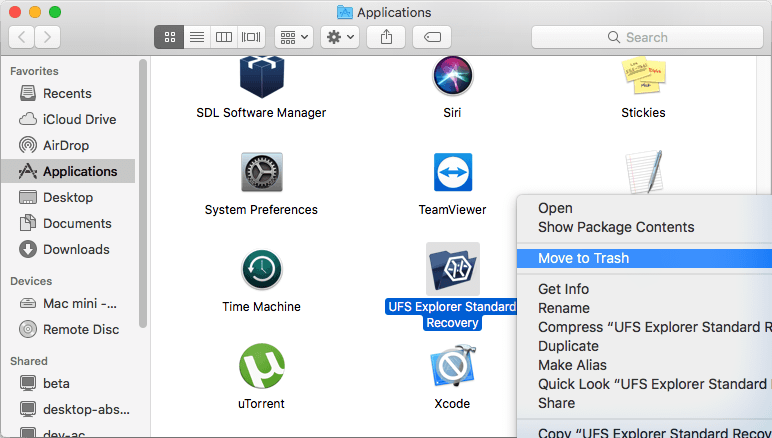Click the Share toolbar button

pos(386,37)
